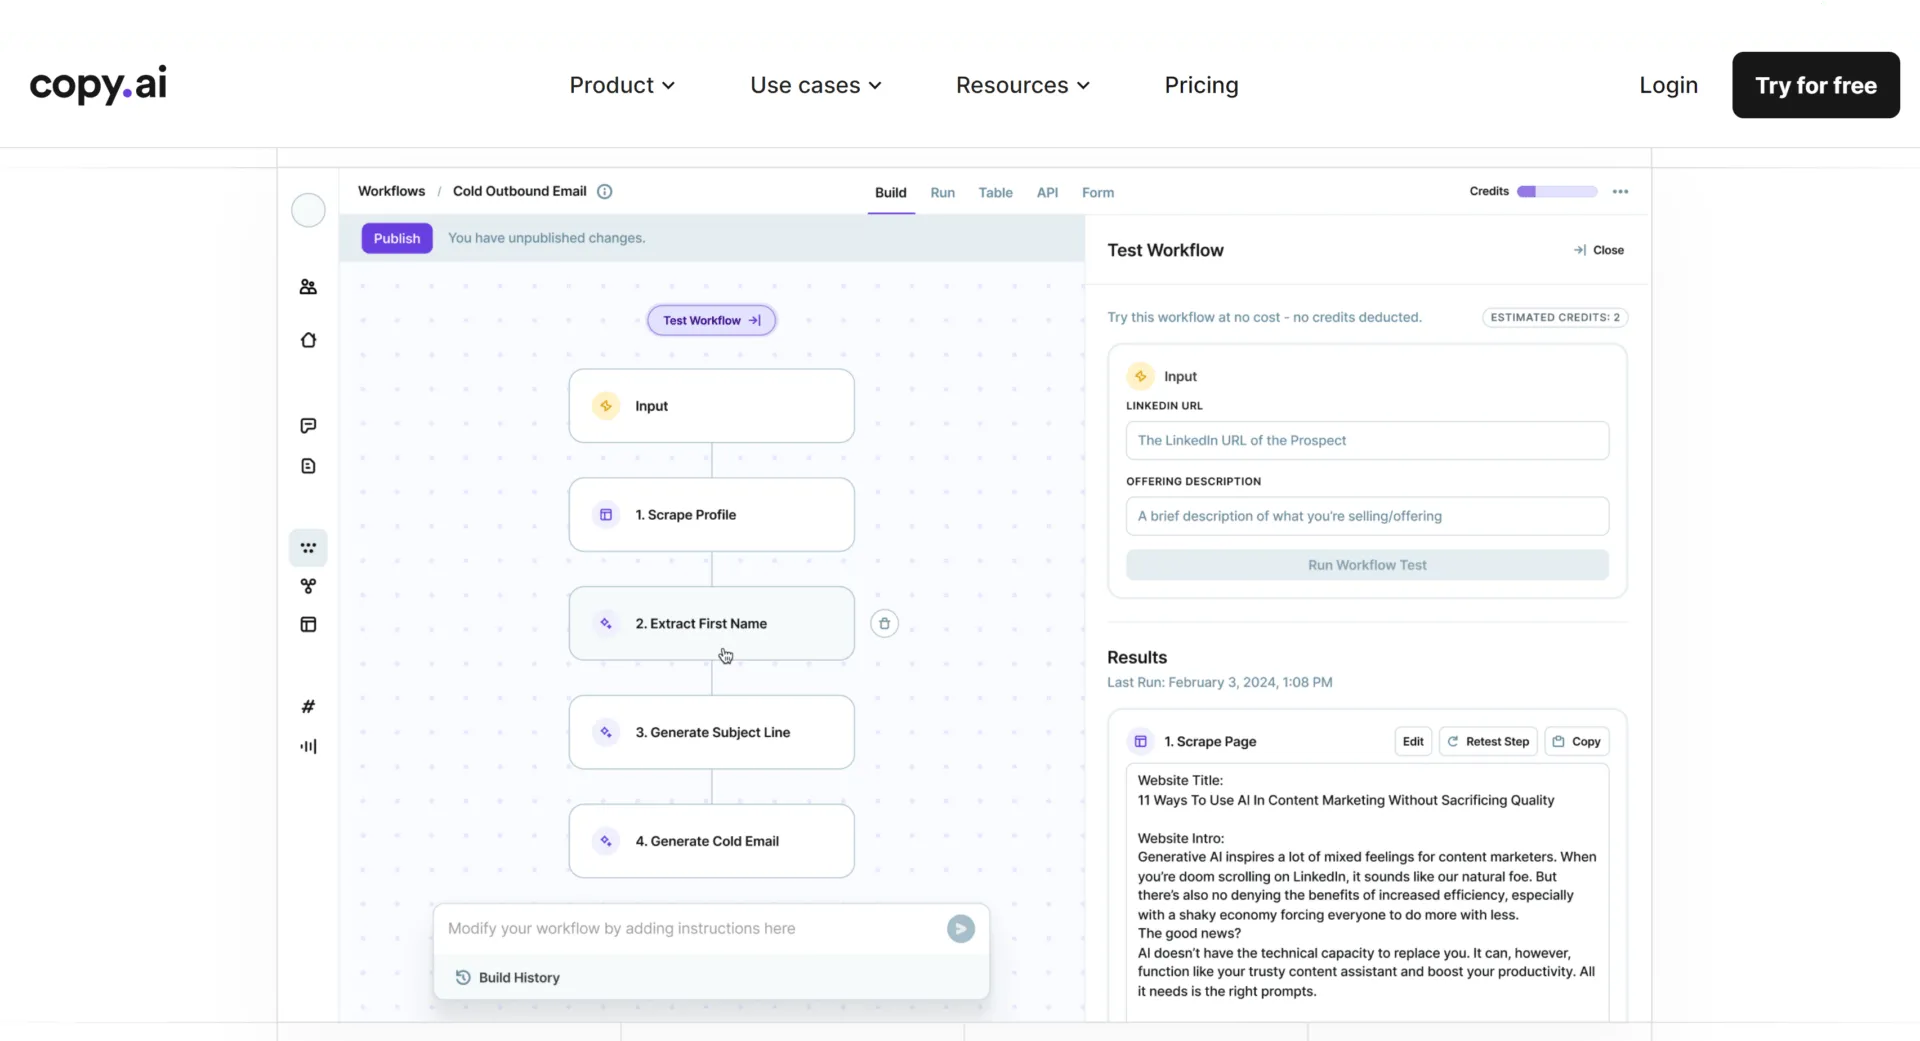Click info icon beside Cold Outbound Email
Screen dimensions: 1920x1041
tap(605, 191)
